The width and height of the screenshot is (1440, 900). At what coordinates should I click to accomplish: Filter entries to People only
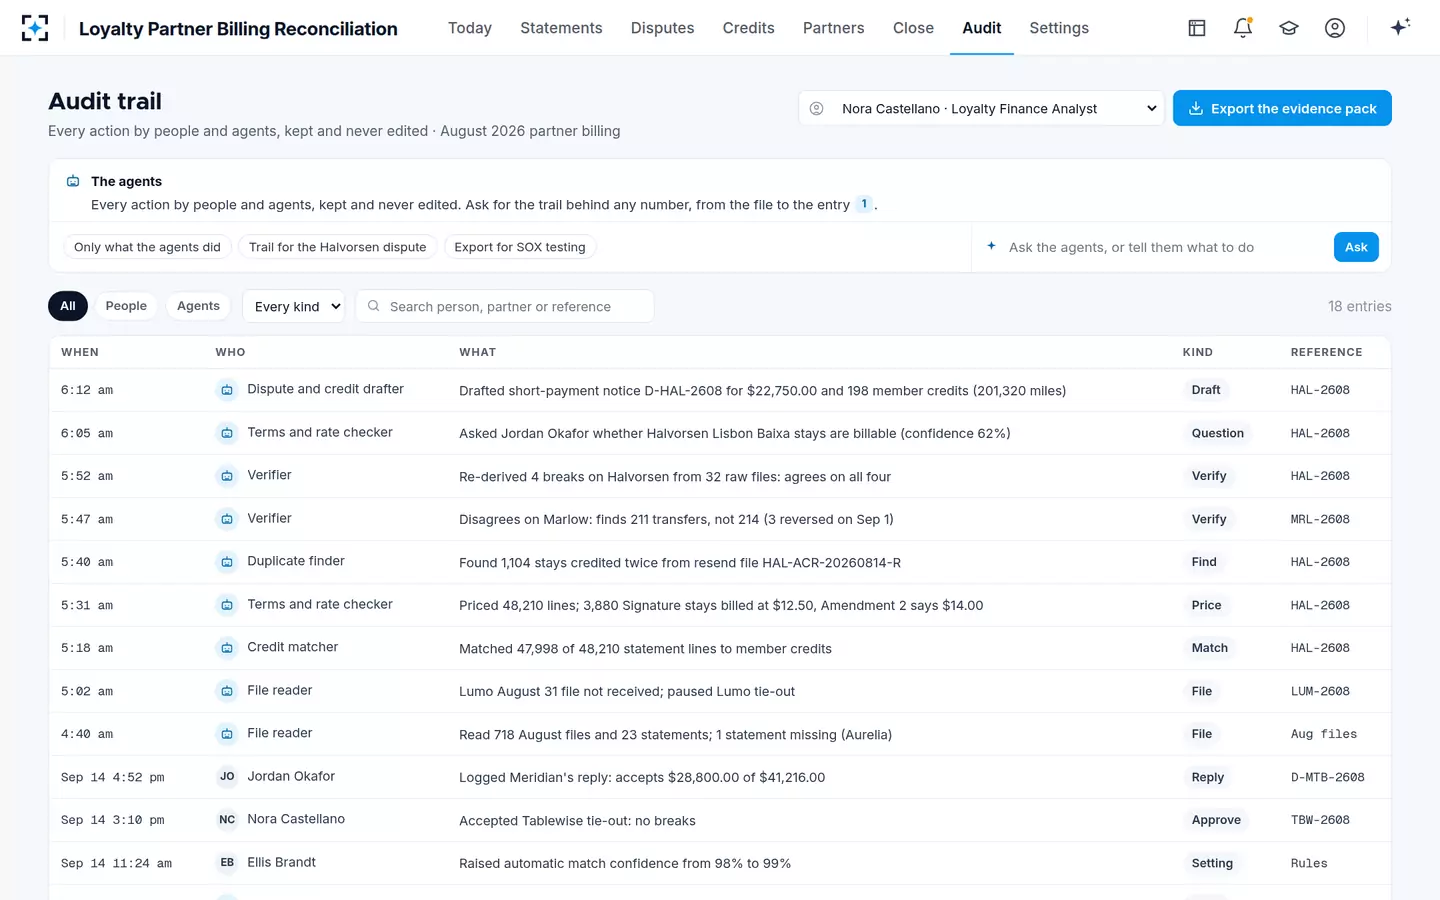tap(126, 306)
